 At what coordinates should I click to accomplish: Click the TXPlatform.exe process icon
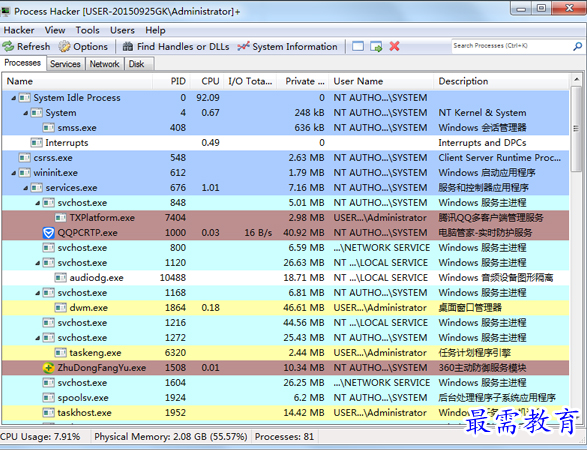(61, 218)
